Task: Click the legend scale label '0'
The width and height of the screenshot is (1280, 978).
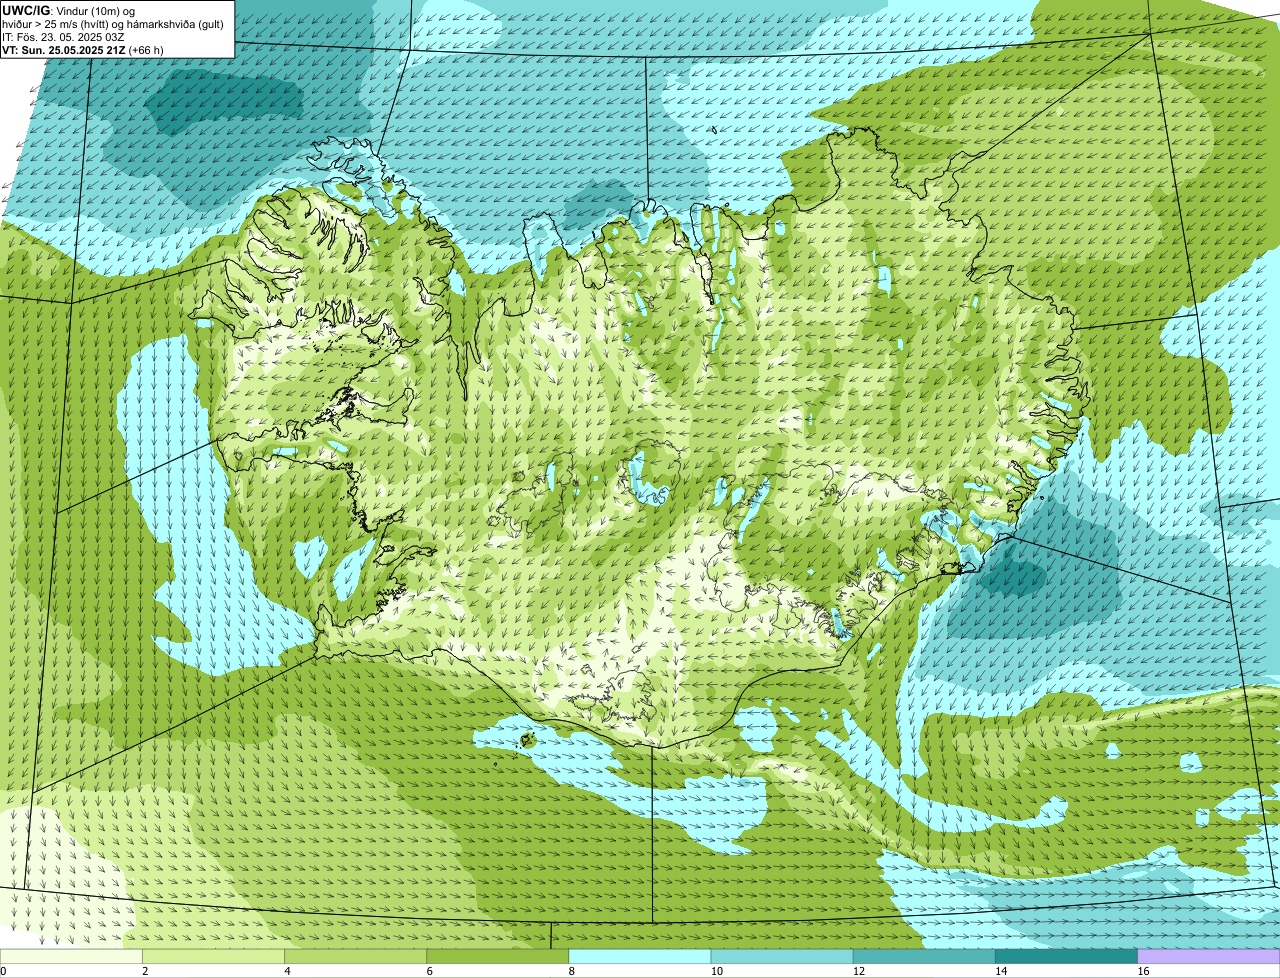Action: pos(3,971)
